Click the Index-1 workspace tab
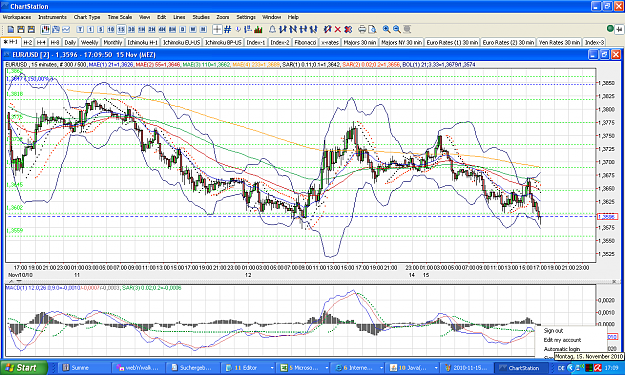The width and height of the screenshot is (625, 375). click(x=256, y=42)
